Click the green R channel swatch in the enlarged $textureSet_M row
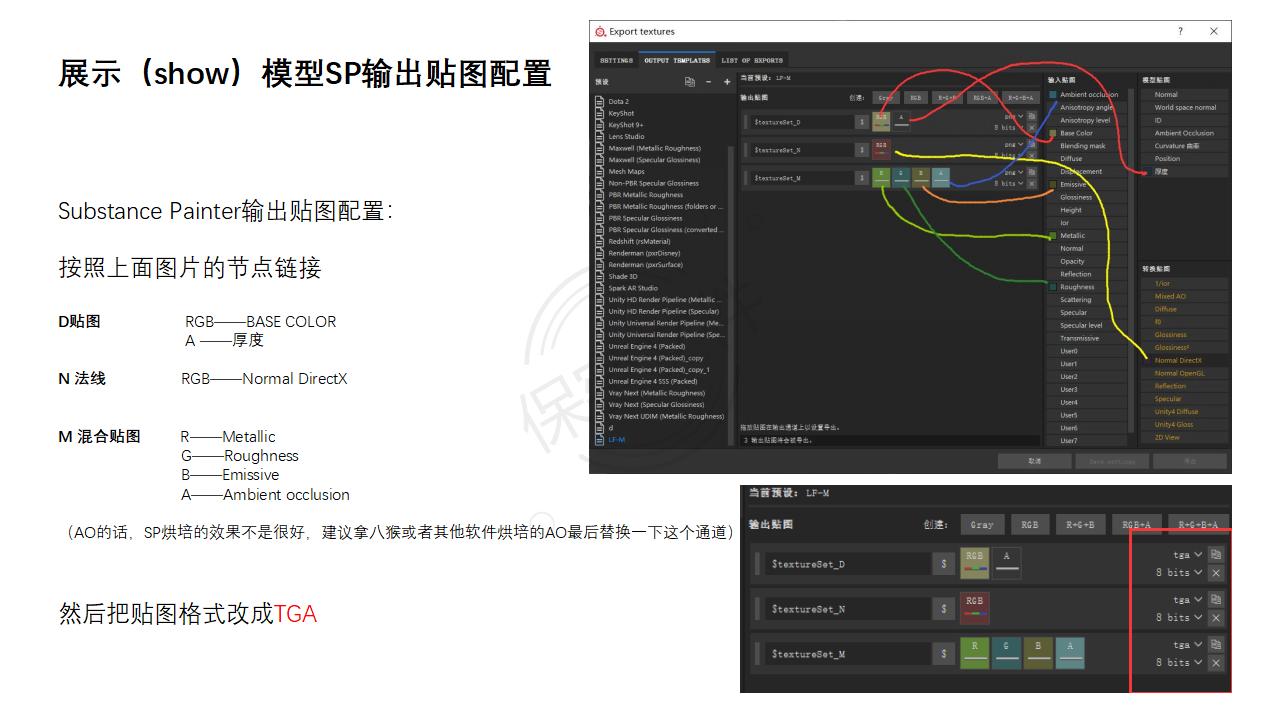The width and height of the screenshot is (1280, 720). [974, 652]
